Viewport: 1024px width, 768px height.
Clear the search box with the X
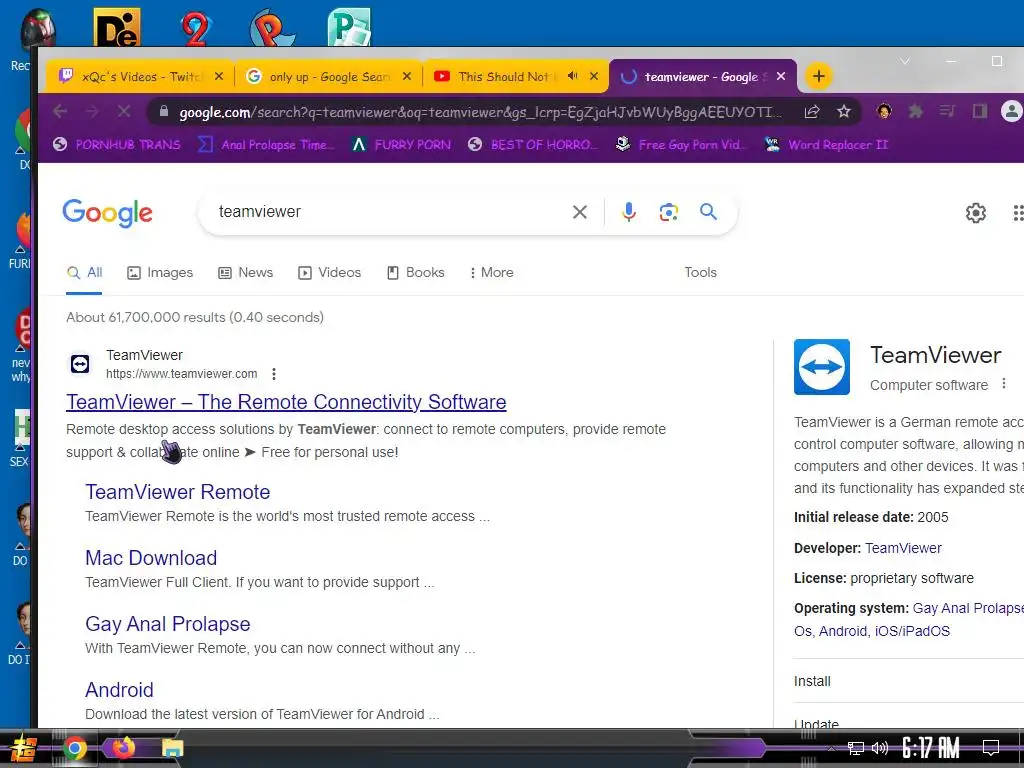click(579, 212)
